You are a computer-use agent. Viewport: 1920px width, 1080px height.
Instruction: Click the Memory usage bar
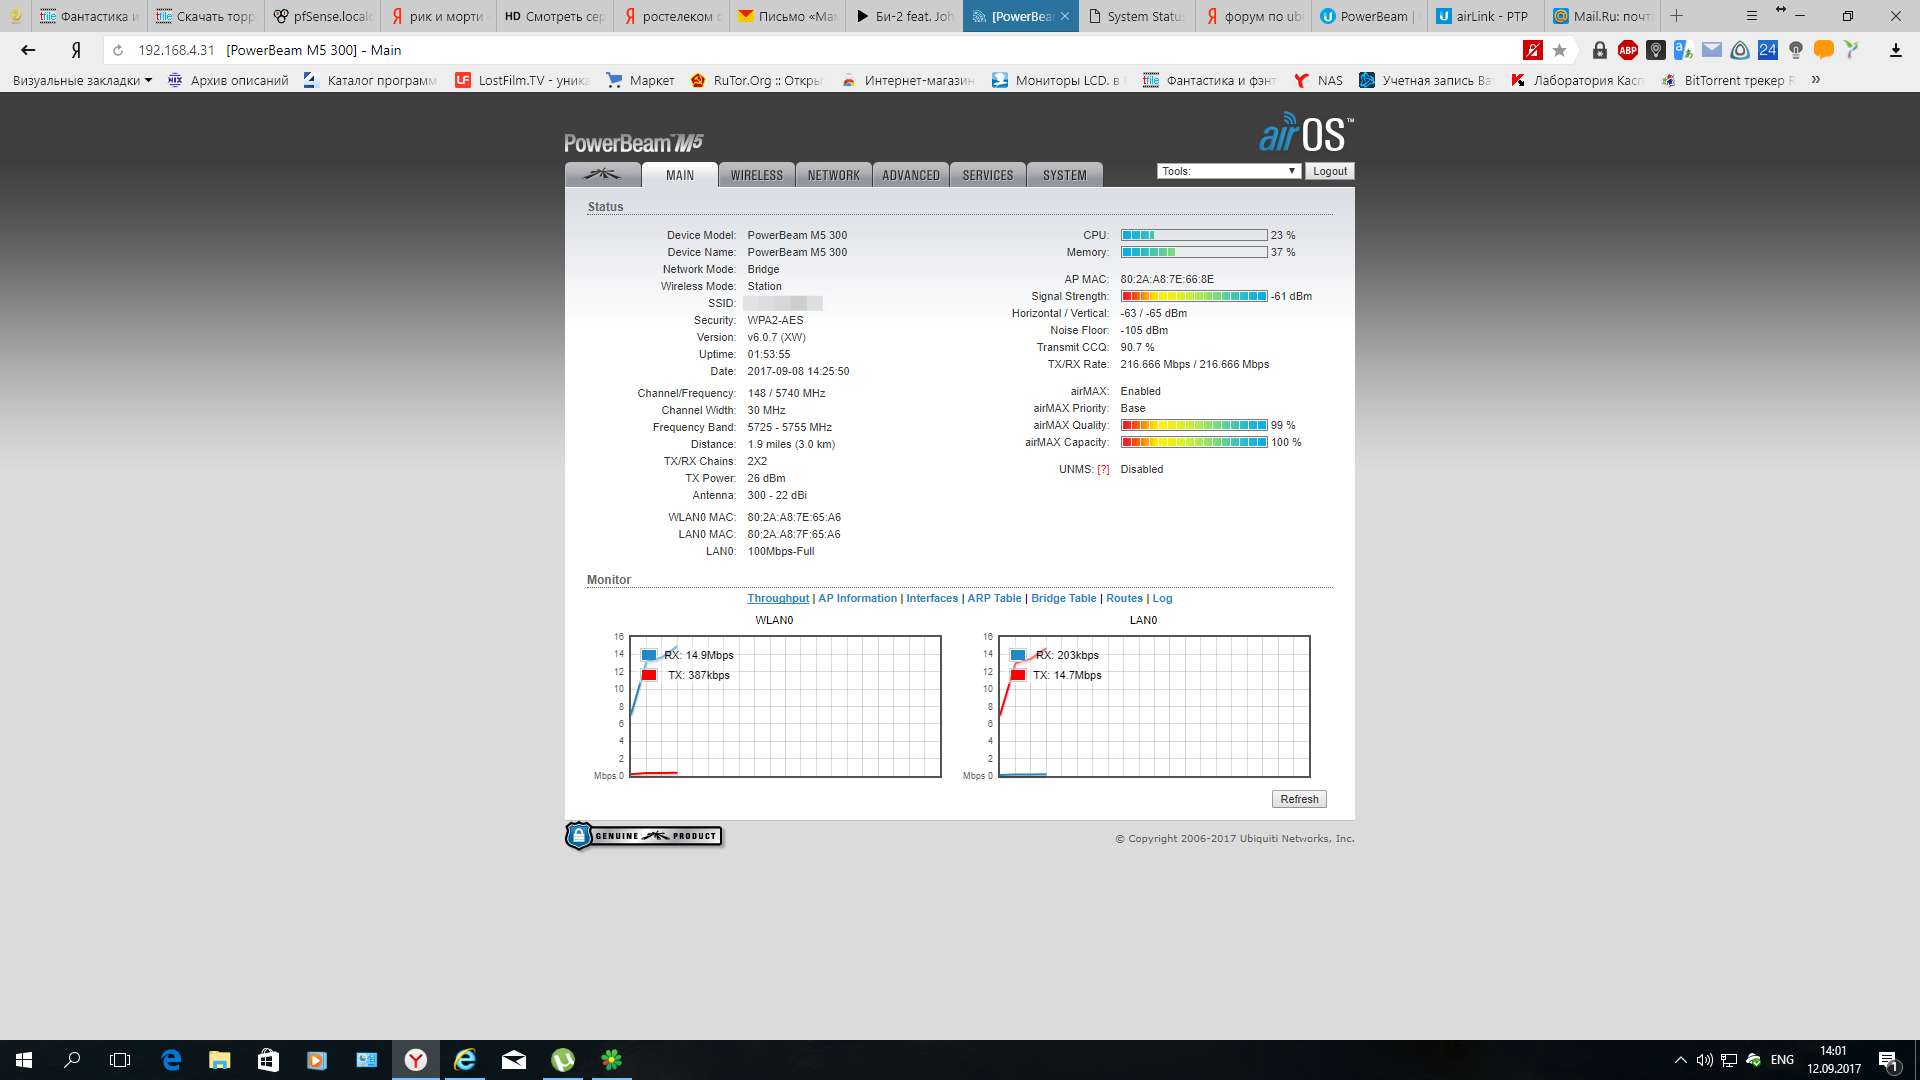click(x=1194, y=252)
